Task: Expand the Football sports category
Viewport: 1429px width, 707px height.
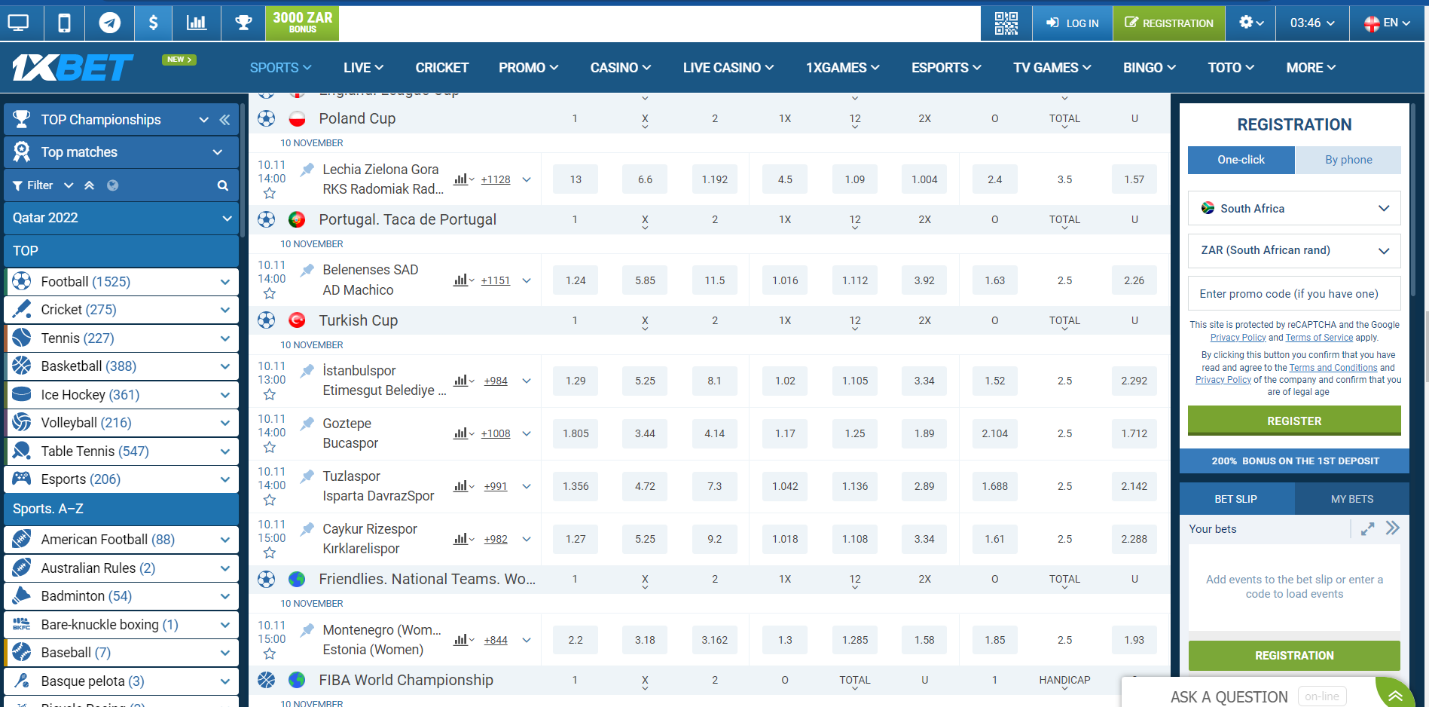Action: [225, 282]
